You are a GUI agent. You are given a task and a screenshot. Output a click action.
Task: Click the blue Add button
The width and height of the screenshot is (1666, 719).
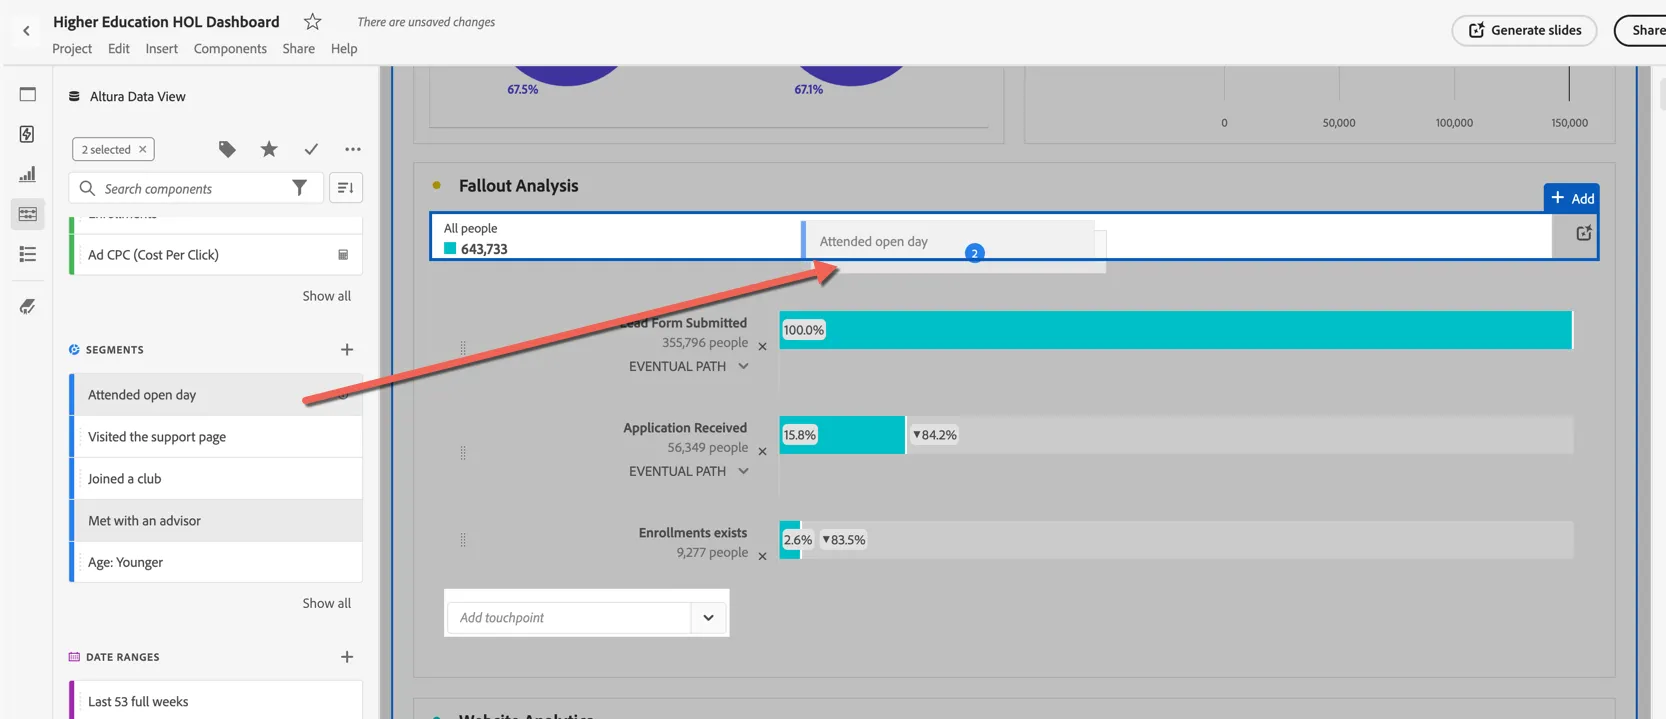[x=1571, y=198]
